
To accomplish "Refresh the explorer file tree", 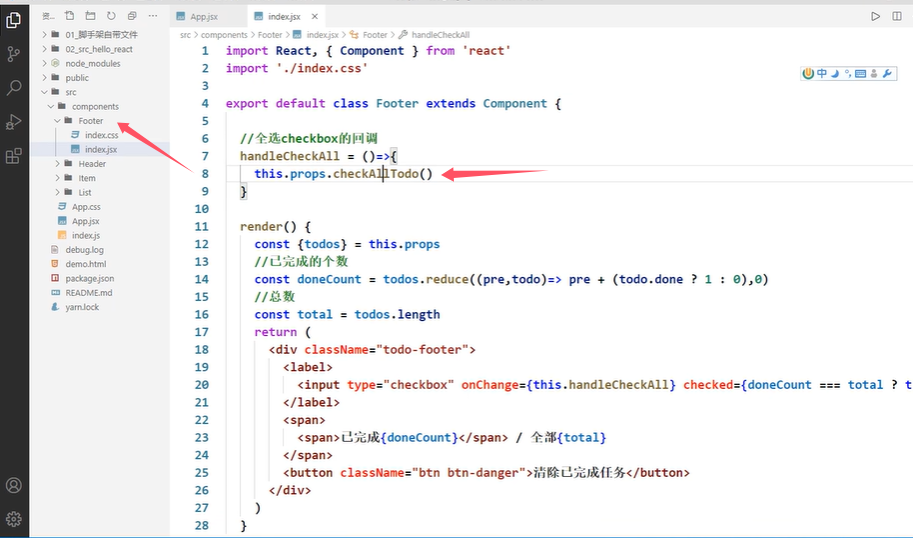I will coord(111,16).
